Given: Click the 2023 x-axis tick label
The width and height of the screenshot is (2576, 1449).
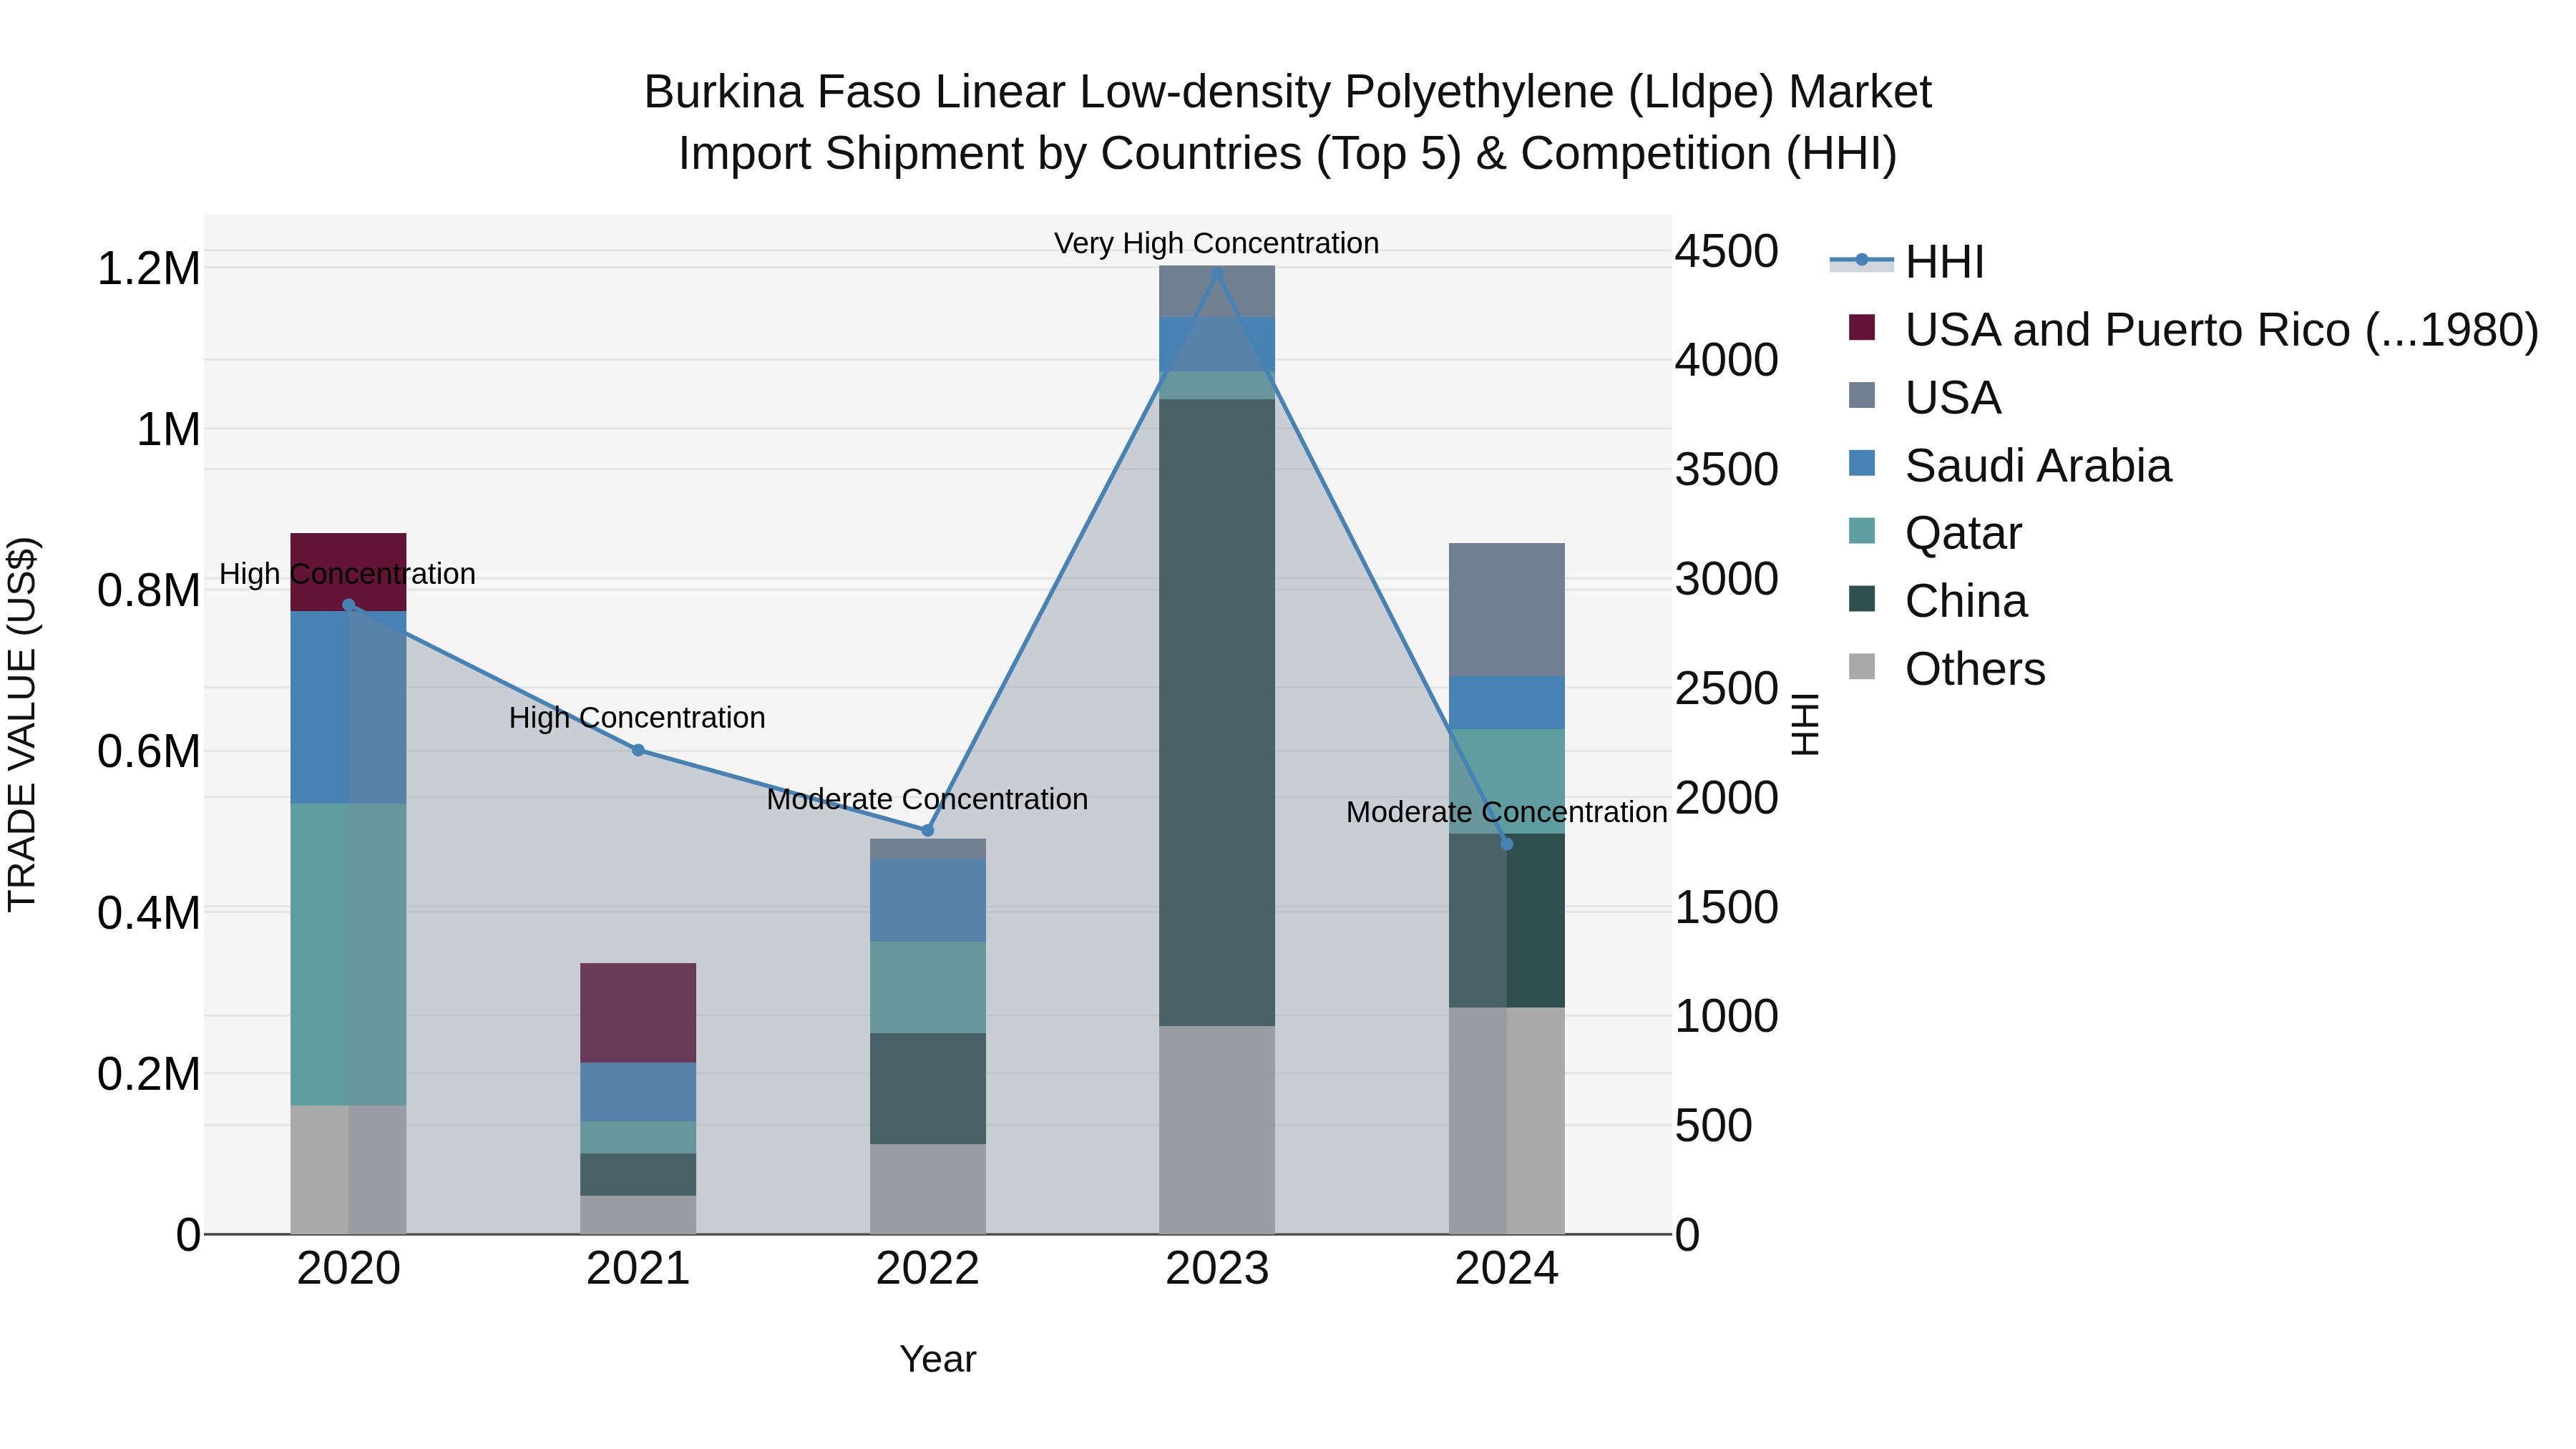Looking at the screenshot, I should pos(1217,1269).
